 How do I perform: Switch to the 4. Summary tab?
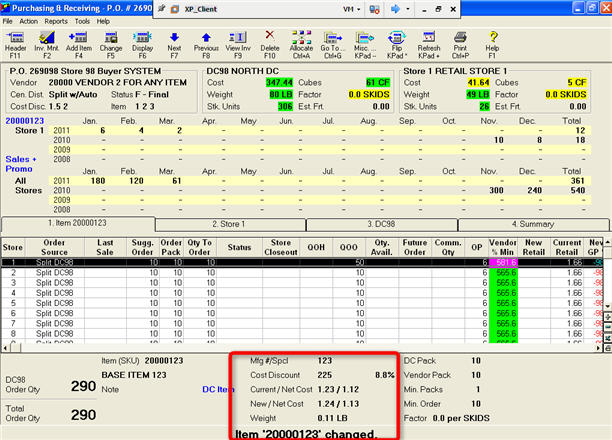coord(535,224)
